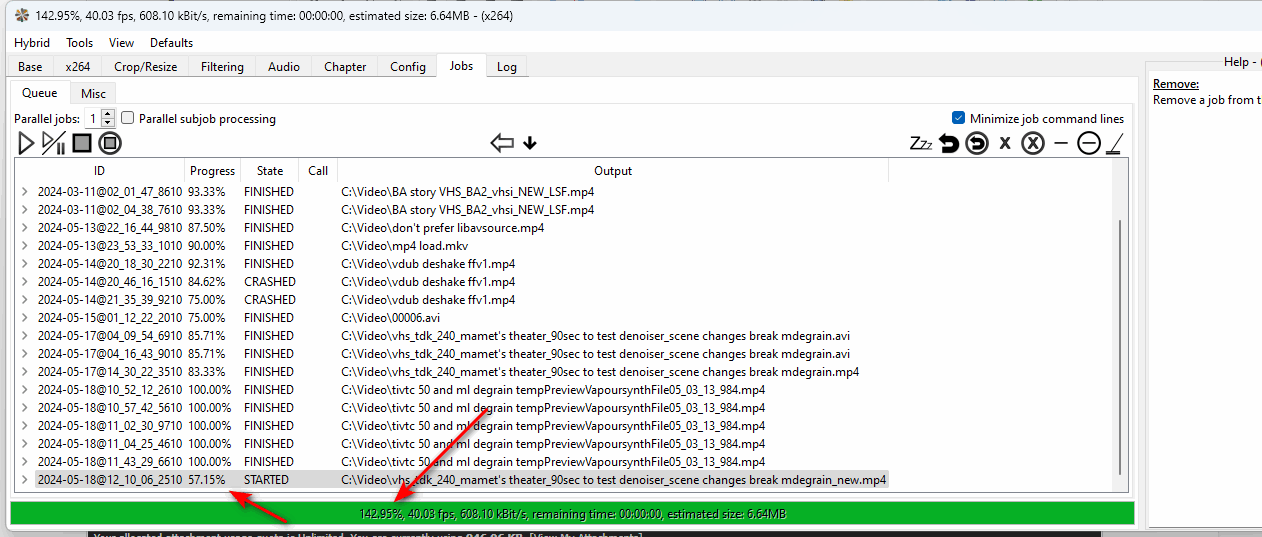Switch to the Filtering tab
1262x537 pixels.
pyautogui.click(x=222, y=67)
